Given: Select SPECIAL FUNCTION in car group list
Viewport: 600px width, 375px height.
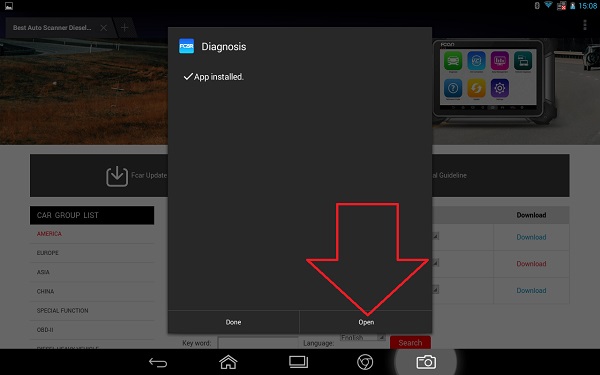Looking at the screenshot, I should [x=62, y=311].
